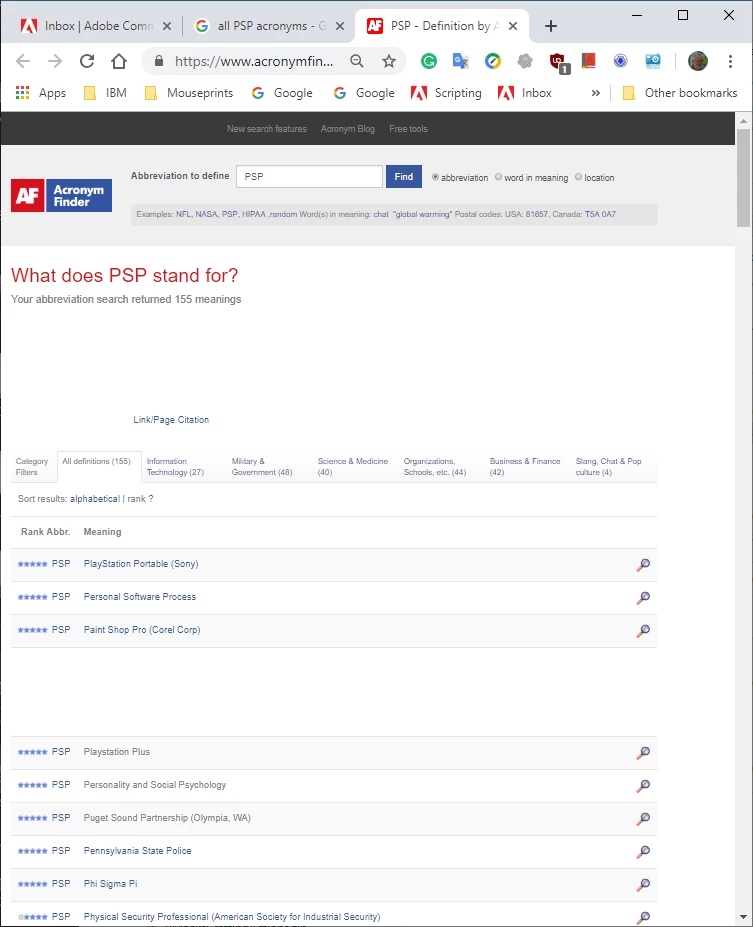This screenshot has height=927, width=753.
Task: Click the site info padlock icon
Action: tap(158, 61)
